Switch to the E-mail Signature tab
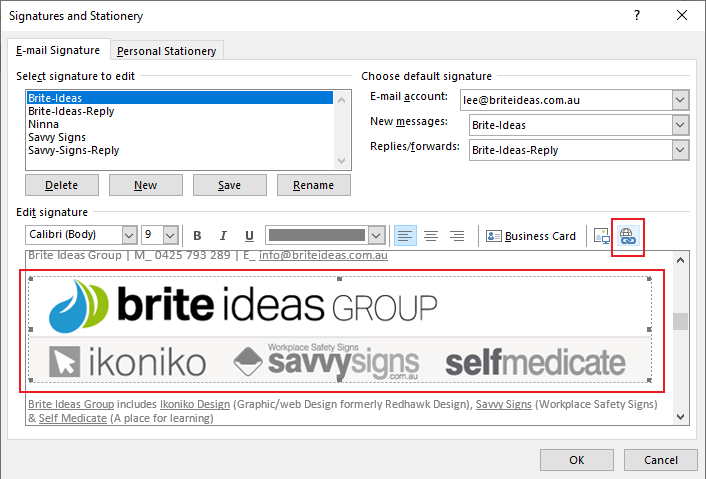 [x=58, y=50]
